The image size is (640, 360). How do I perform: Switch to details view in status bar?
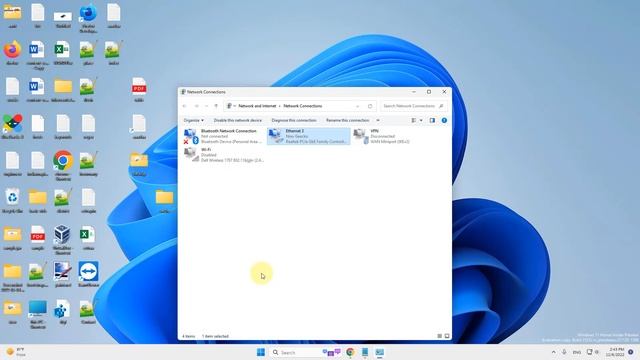pyautogui.click(x=440, y=336)
